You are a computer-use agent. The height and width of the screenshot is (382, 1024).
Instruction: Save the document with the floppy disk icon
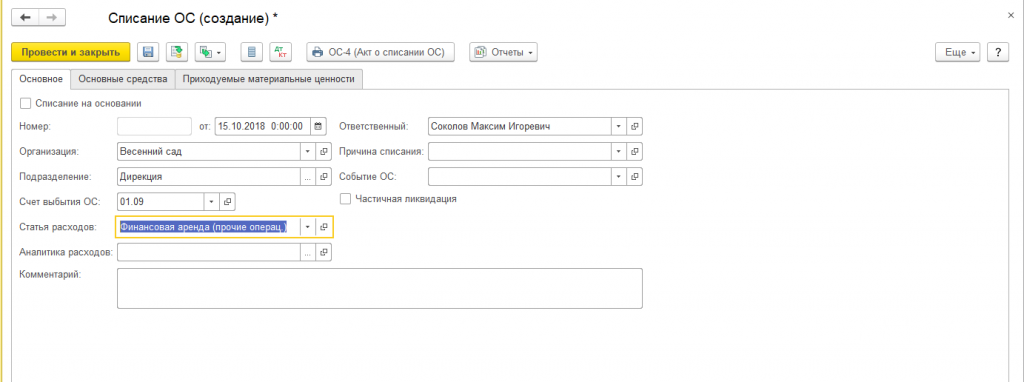[x=148, y=52]
